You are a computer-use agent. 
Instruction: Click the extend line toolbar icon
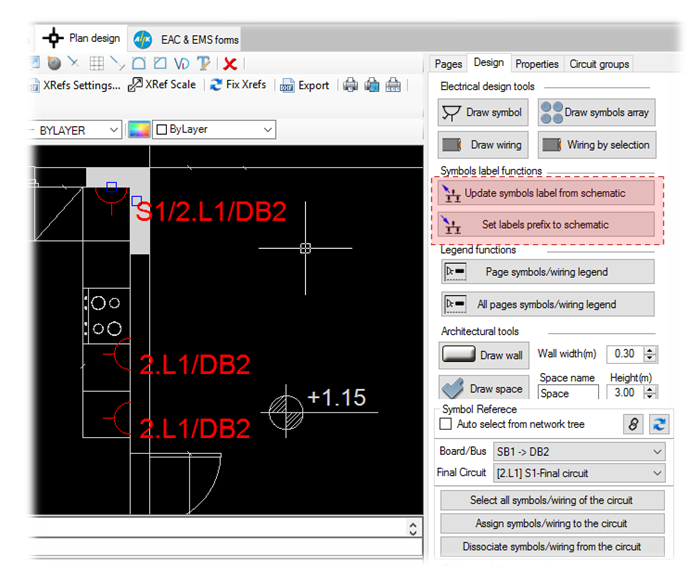click(117, 64)
